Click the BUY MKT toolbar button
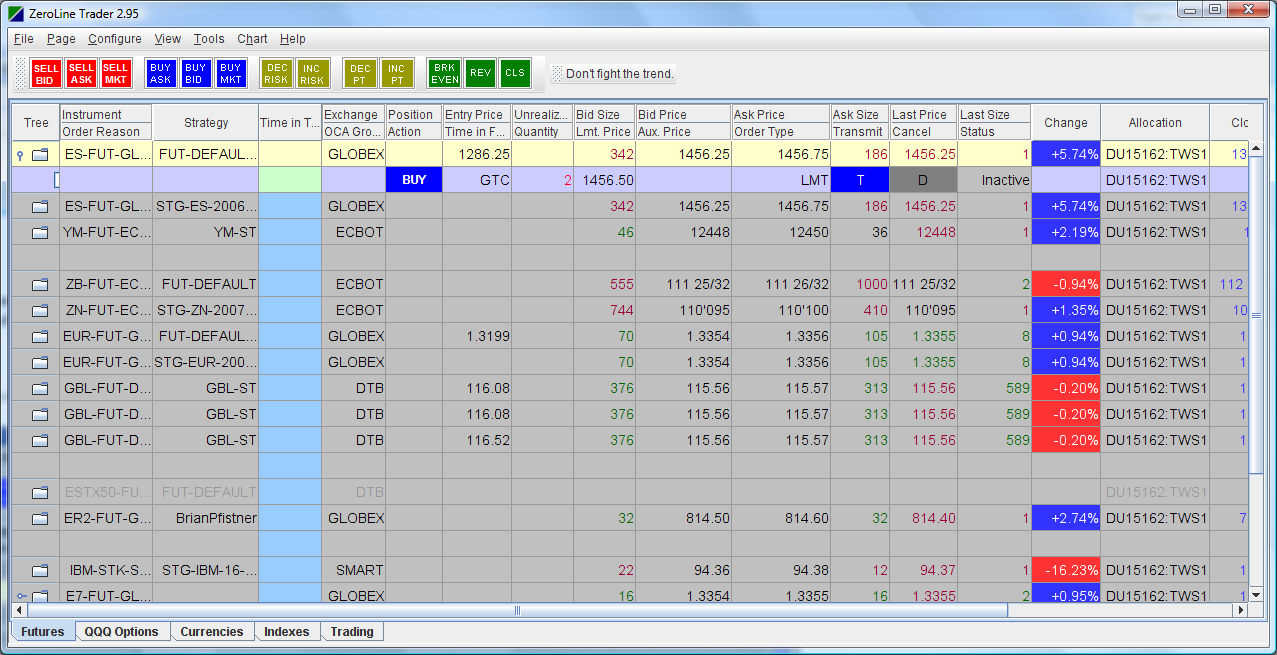The height and width of the screenshot is (655, 1277). (x=230, y=73)
